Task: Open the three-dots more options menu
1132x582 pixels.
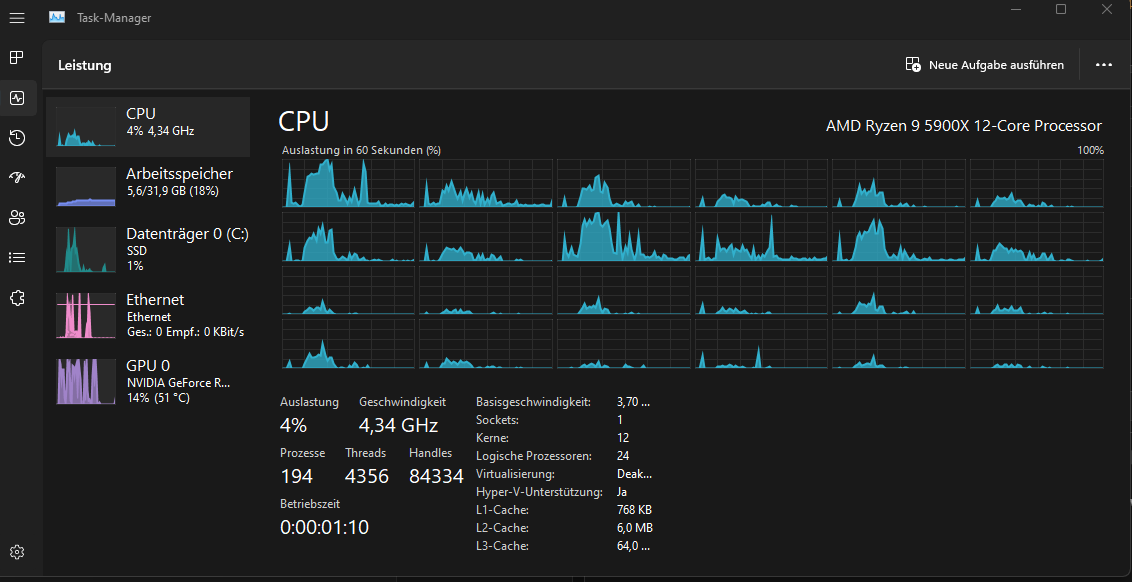Action: coord(1103,65)
